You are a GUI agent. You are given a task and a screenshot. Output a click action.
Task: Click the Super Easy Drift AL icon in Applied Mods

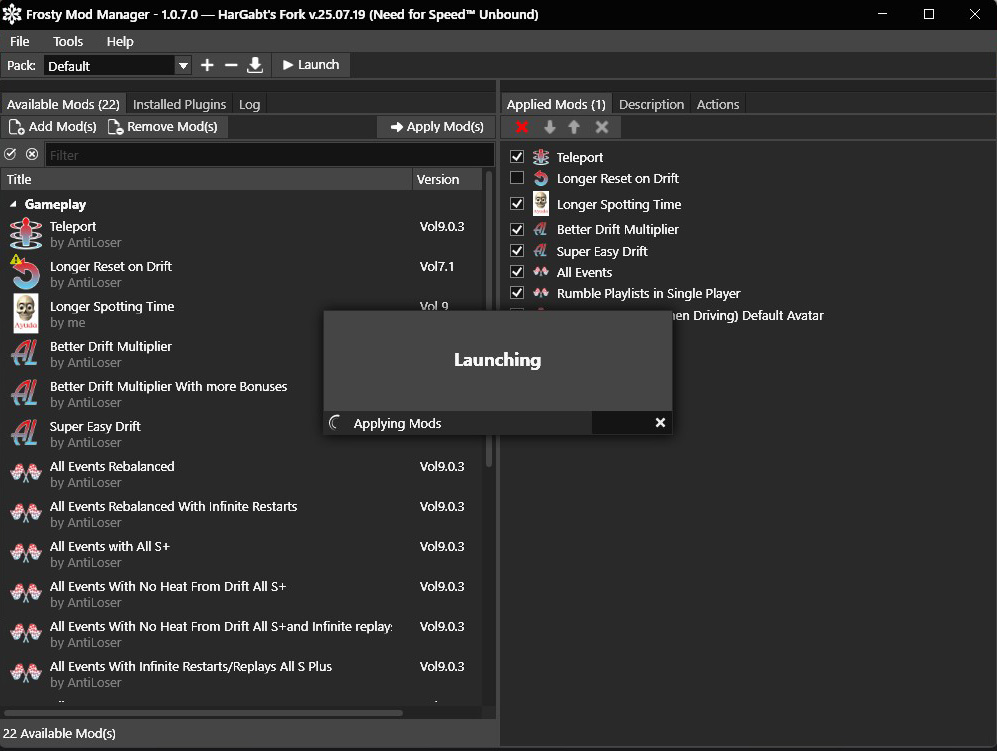click(540, 251)
